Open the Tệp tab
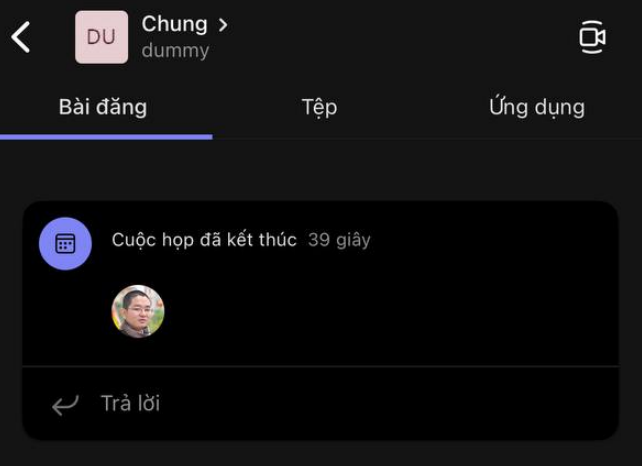This screenshot has width=642, height=466. (319, 107)
